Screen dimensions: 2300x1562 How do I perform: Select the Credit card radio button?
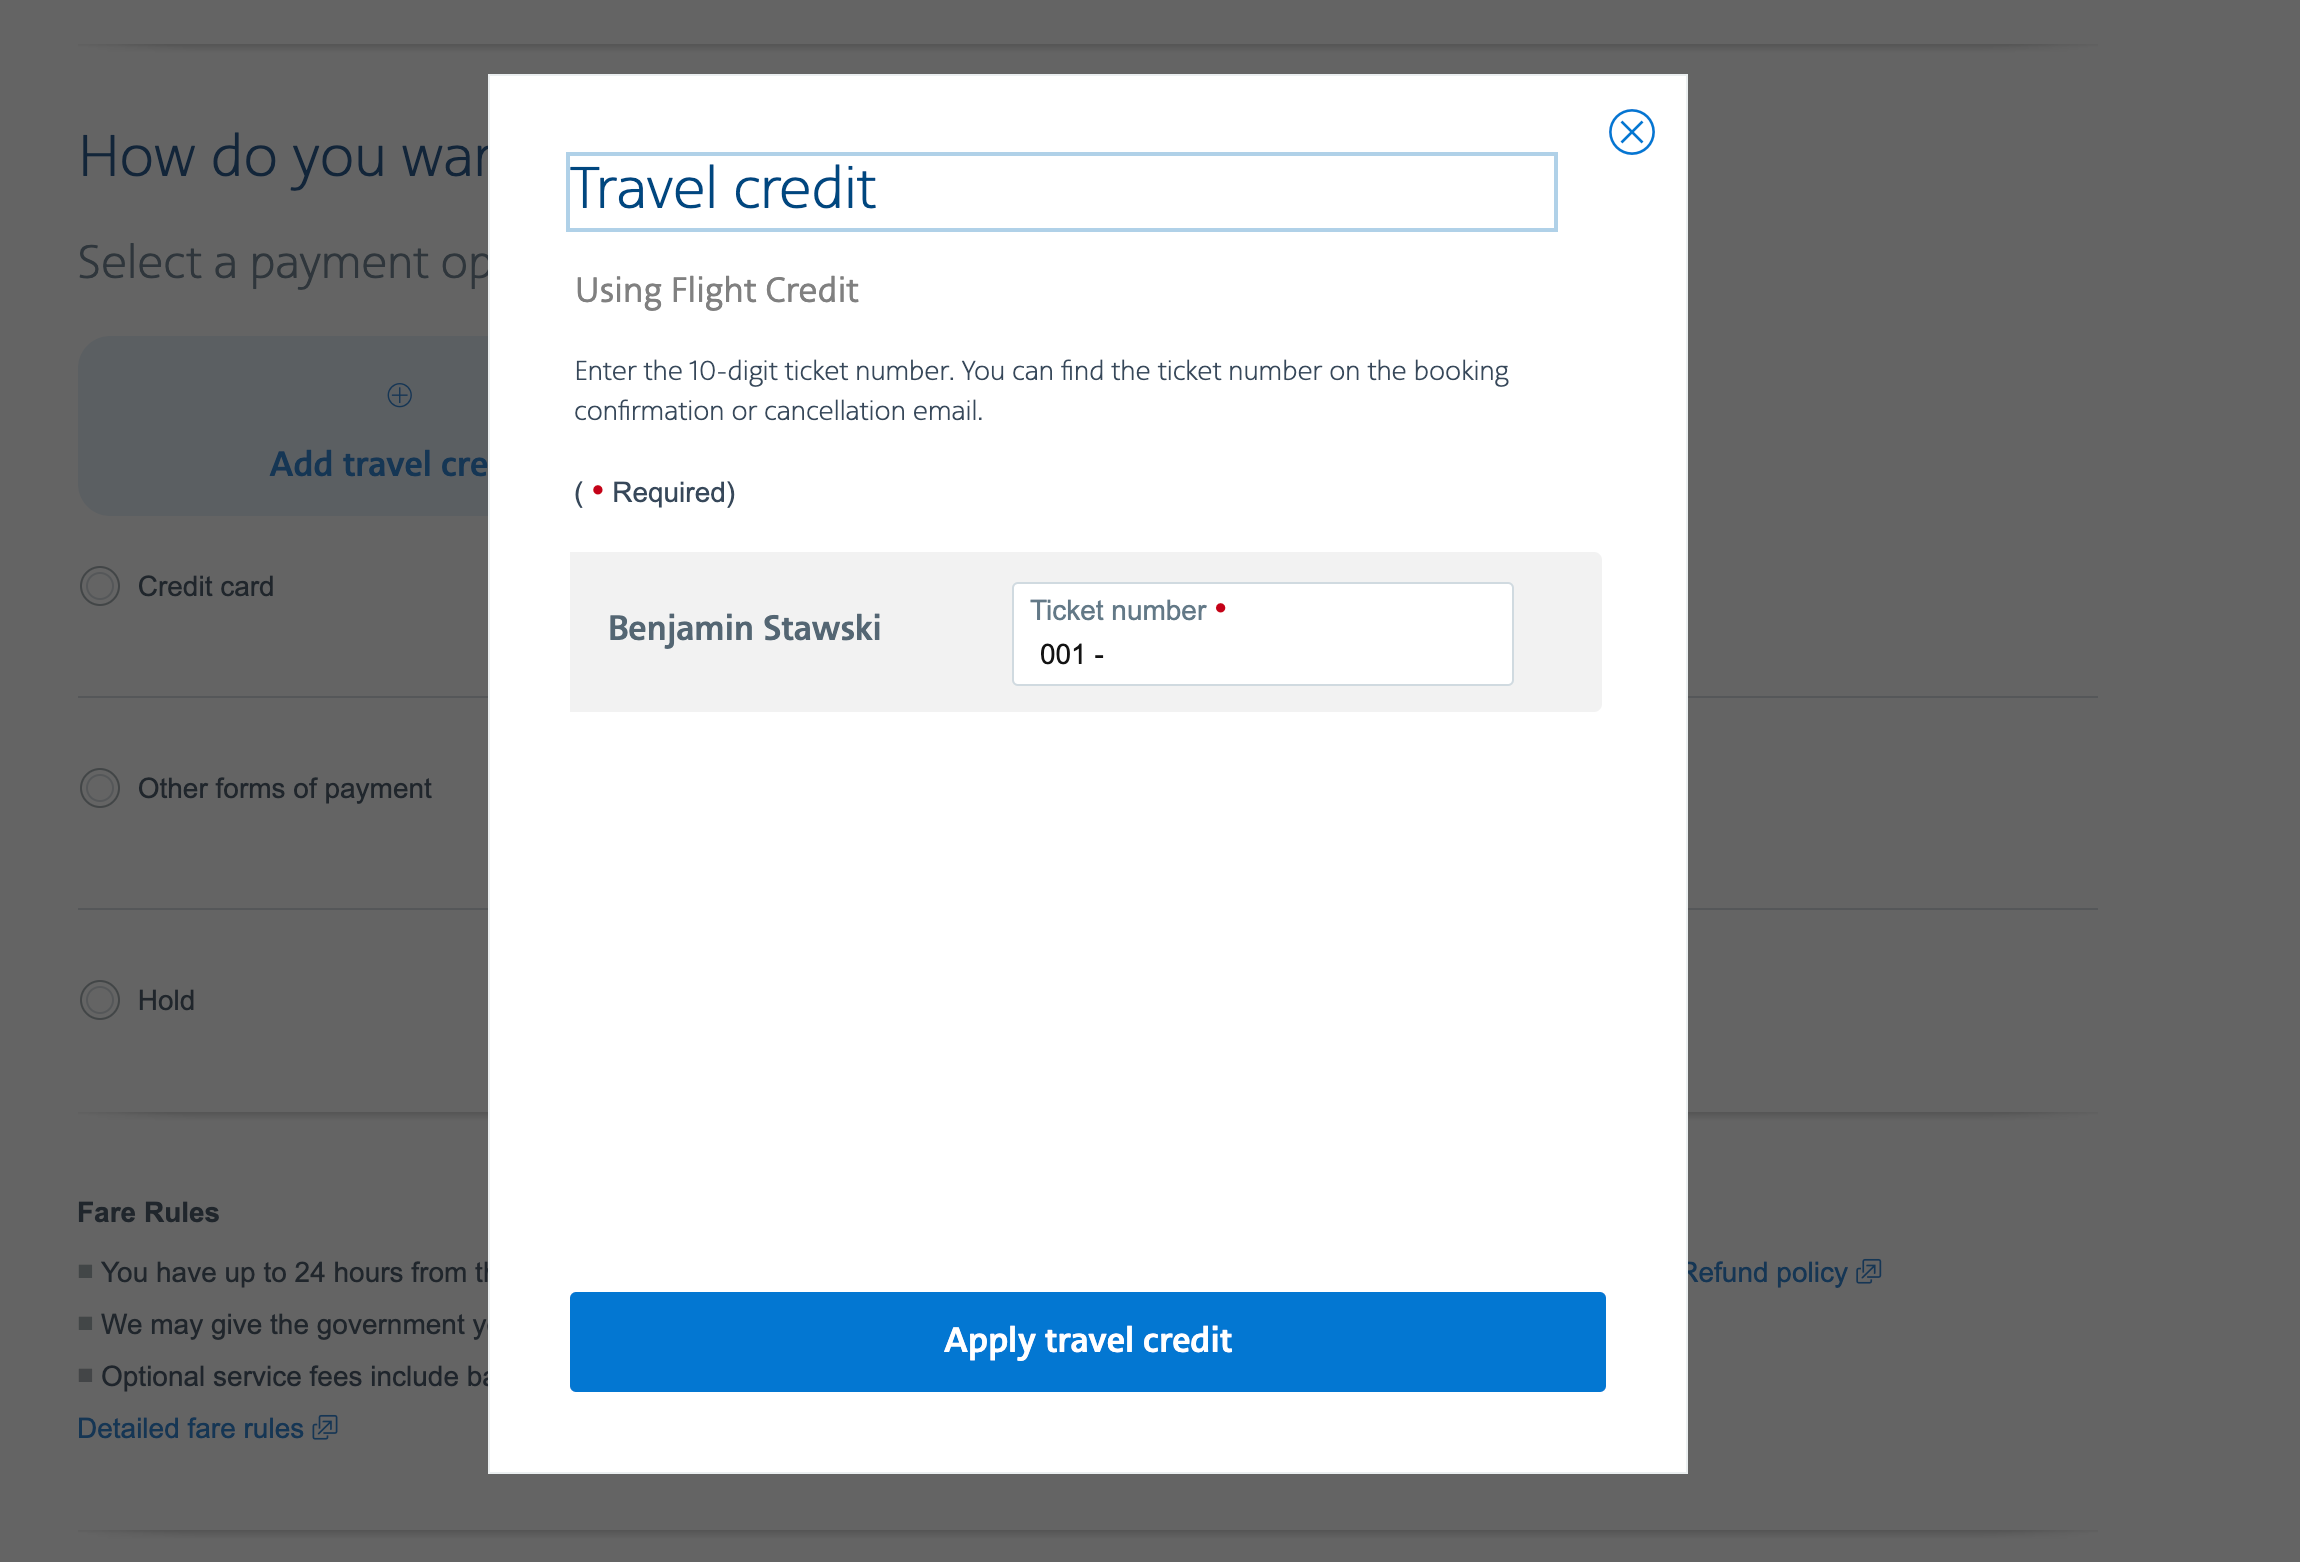point(100,586)
